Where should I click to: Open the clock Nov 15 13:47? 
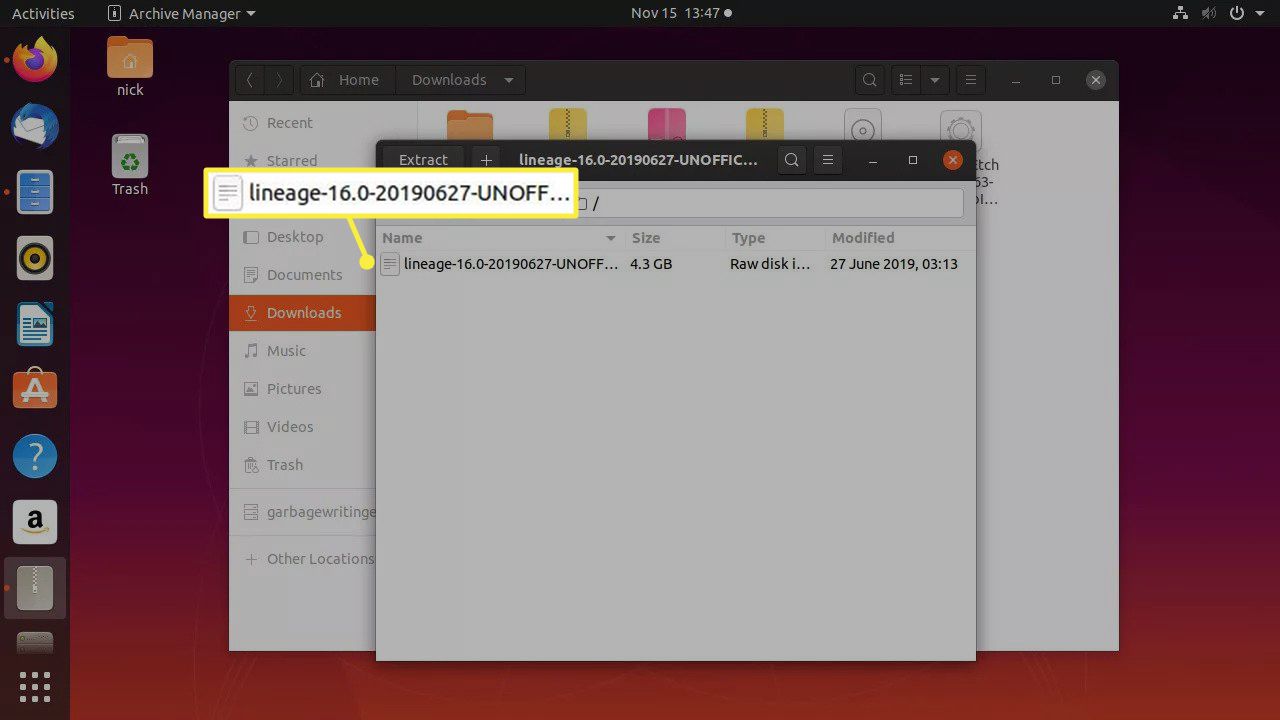pos(681,13)
